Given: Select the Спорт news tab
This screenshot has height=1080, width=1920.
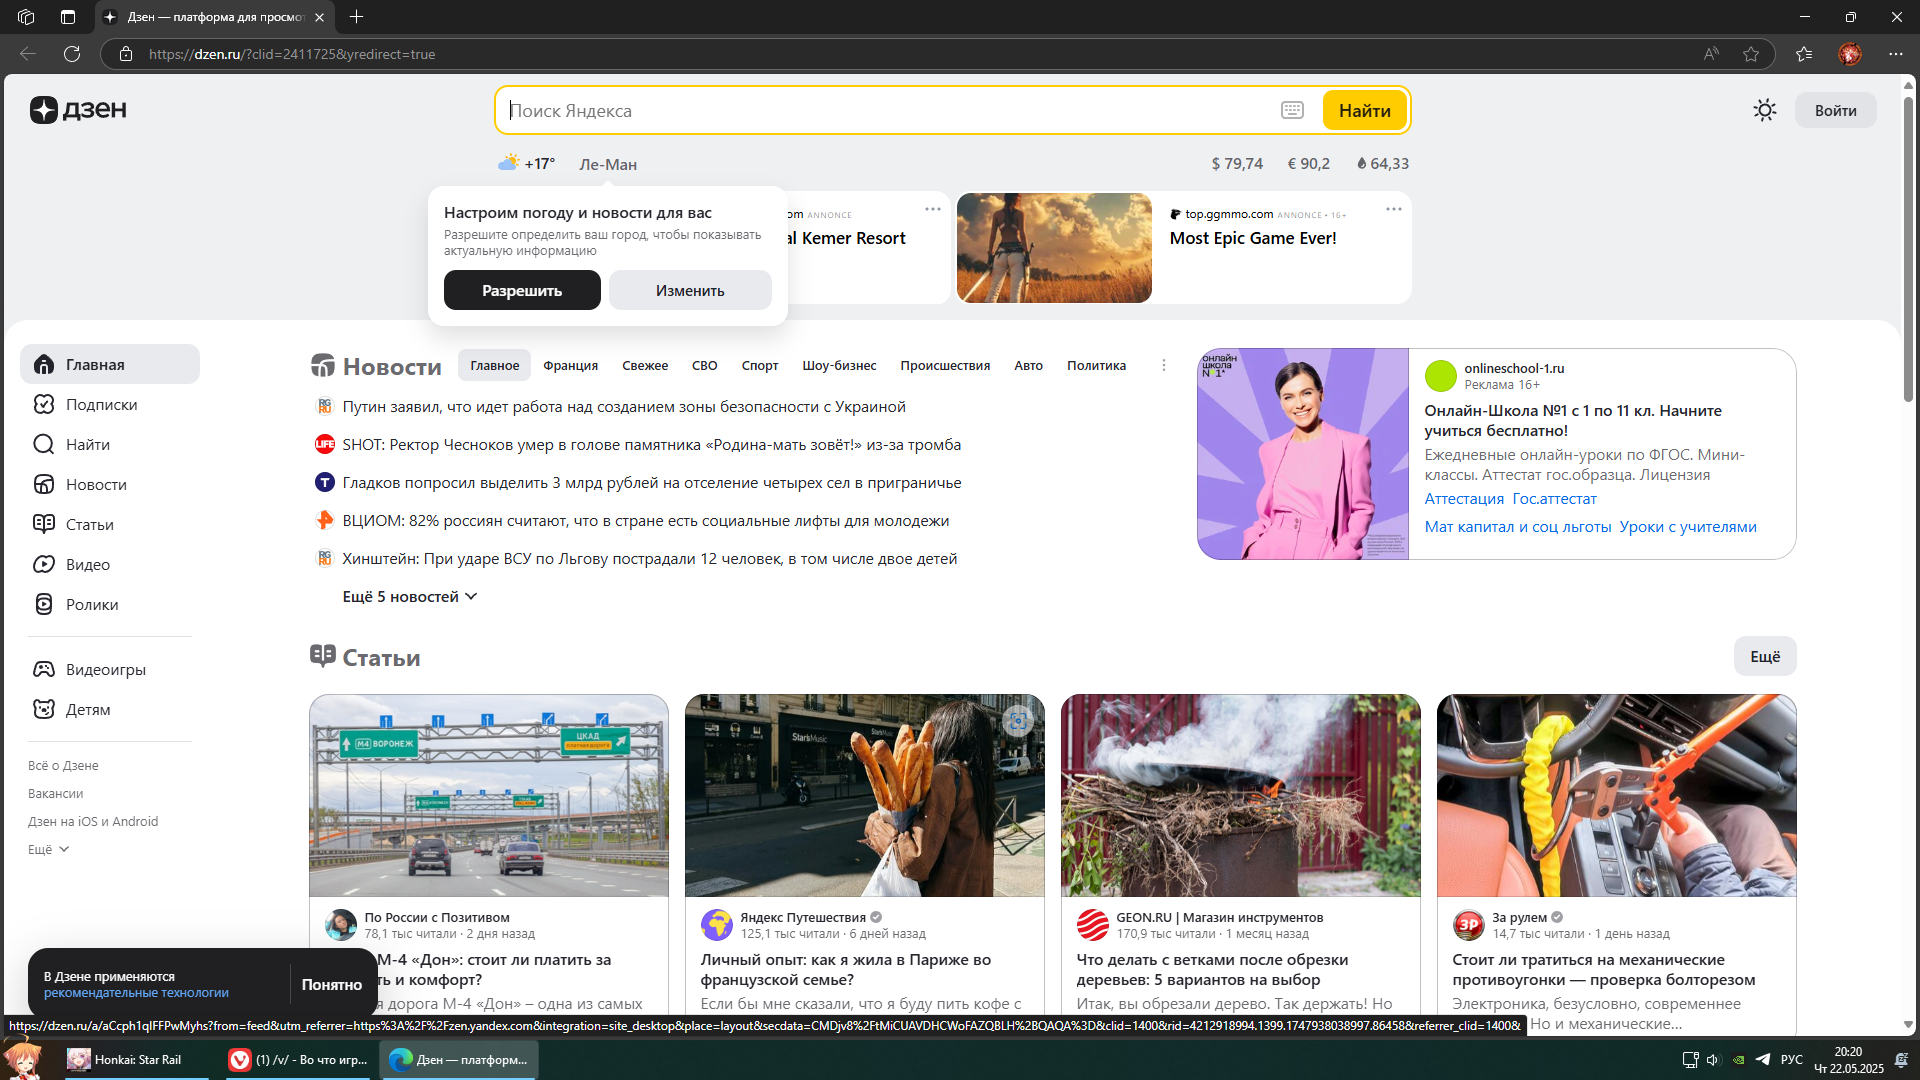Looking at the screenshot, I should [x=760, y=365].
